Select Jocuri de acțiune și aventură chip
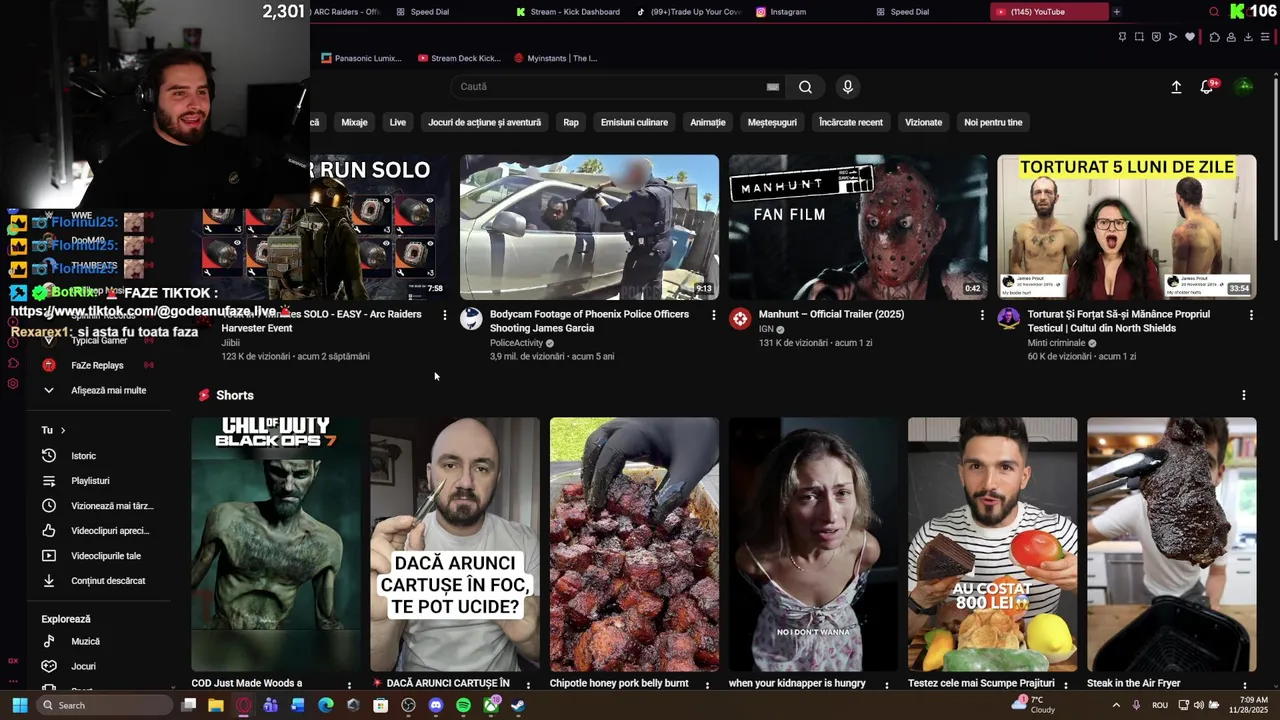The image size is (1280, 720). click(x=484, y=122)
